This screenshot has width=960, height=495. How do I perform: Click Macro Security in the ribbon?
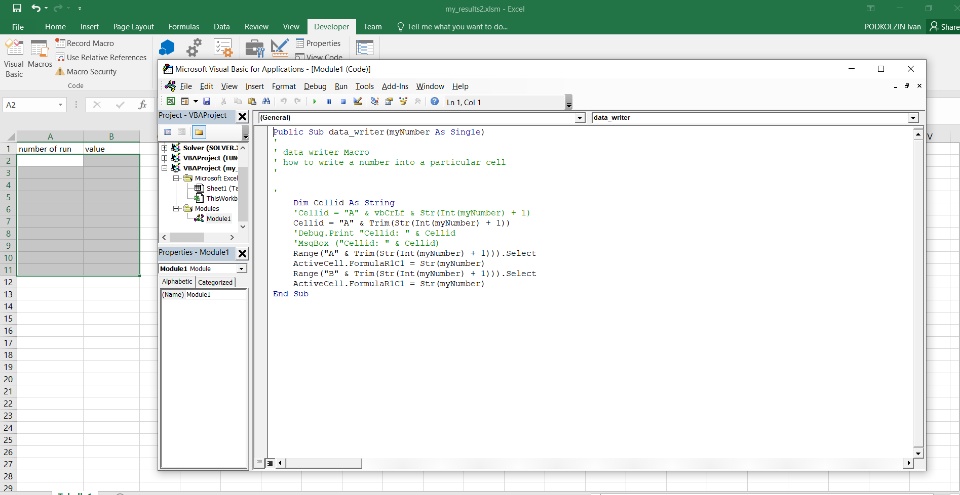tap(85, 71)
